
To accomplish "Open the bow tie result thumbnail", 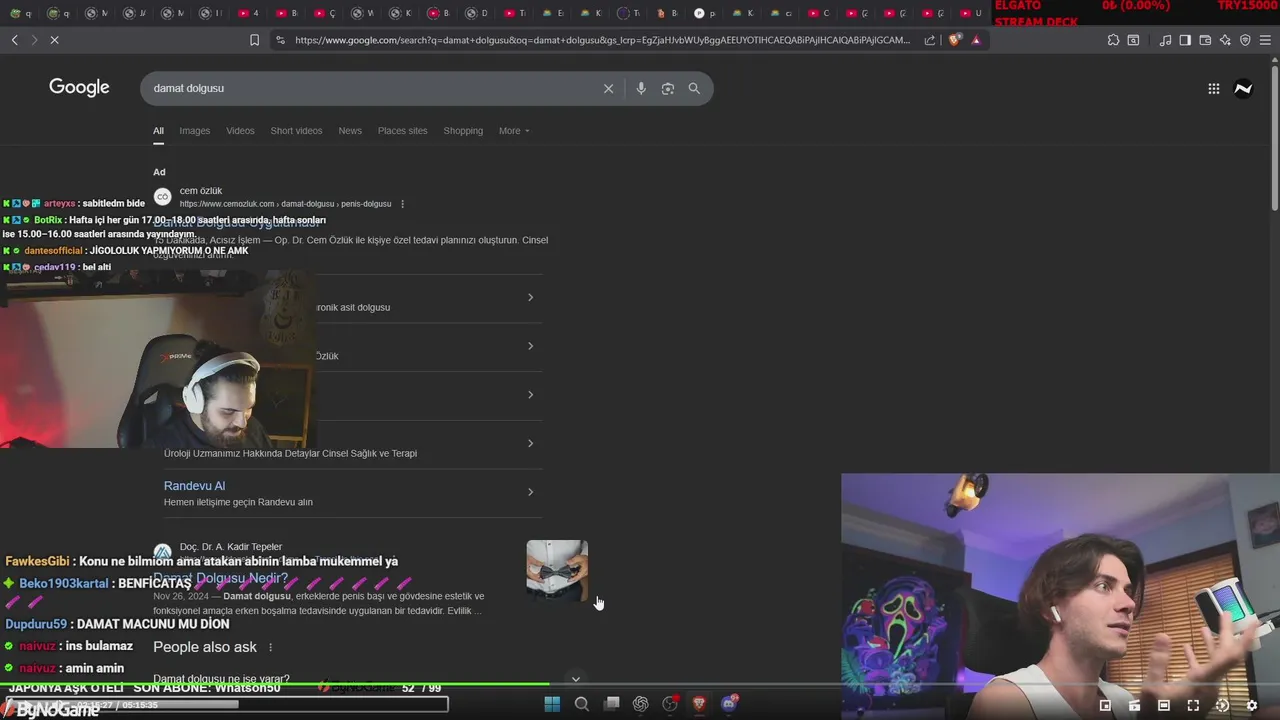I will pos(557,570).
